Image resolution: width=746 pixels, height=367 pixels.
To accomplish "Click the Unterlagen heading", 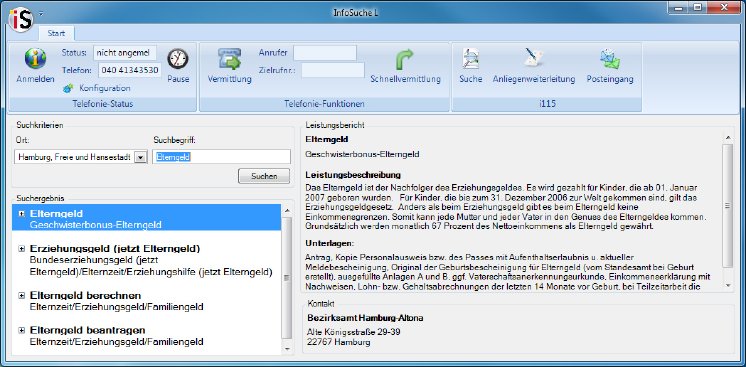I will pos(330,243).
